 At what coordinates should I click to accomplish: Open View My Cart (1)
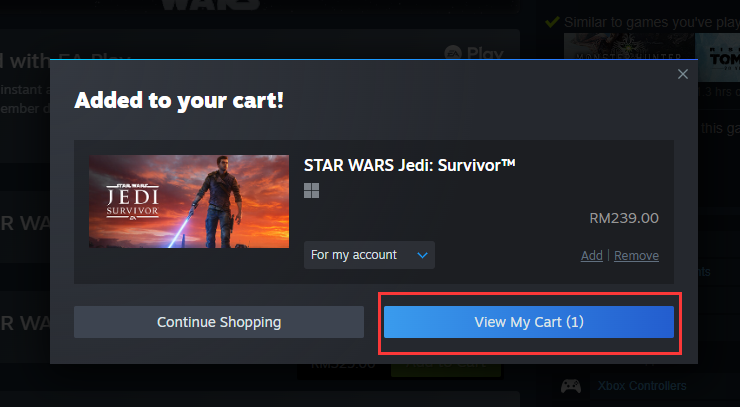[x=529, y=322]
